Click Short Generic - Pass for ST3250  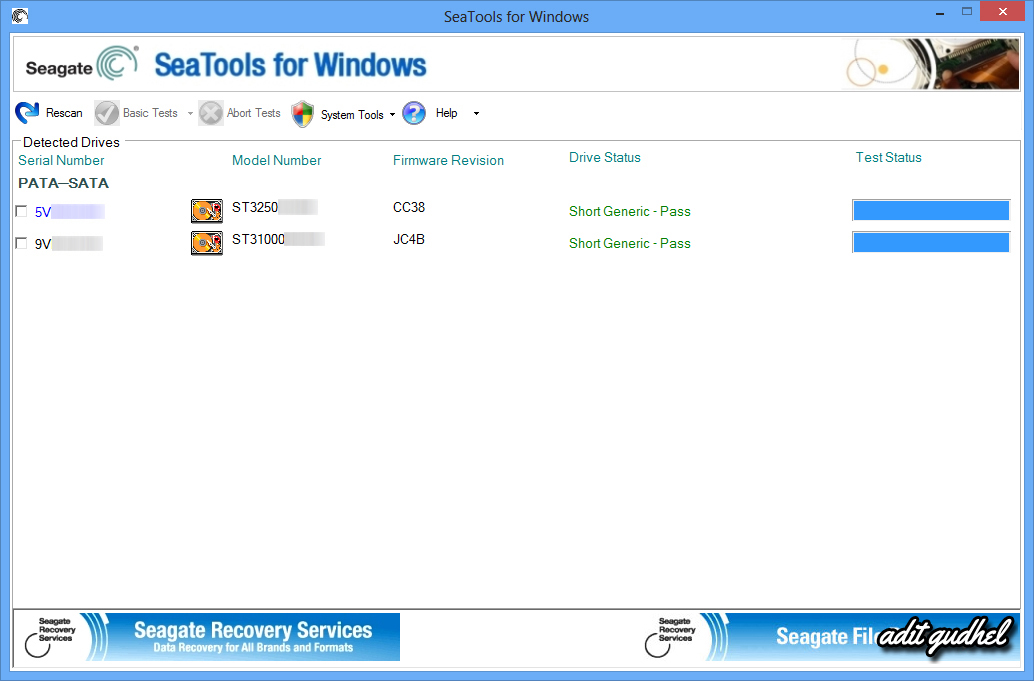[x=630, y=212]
